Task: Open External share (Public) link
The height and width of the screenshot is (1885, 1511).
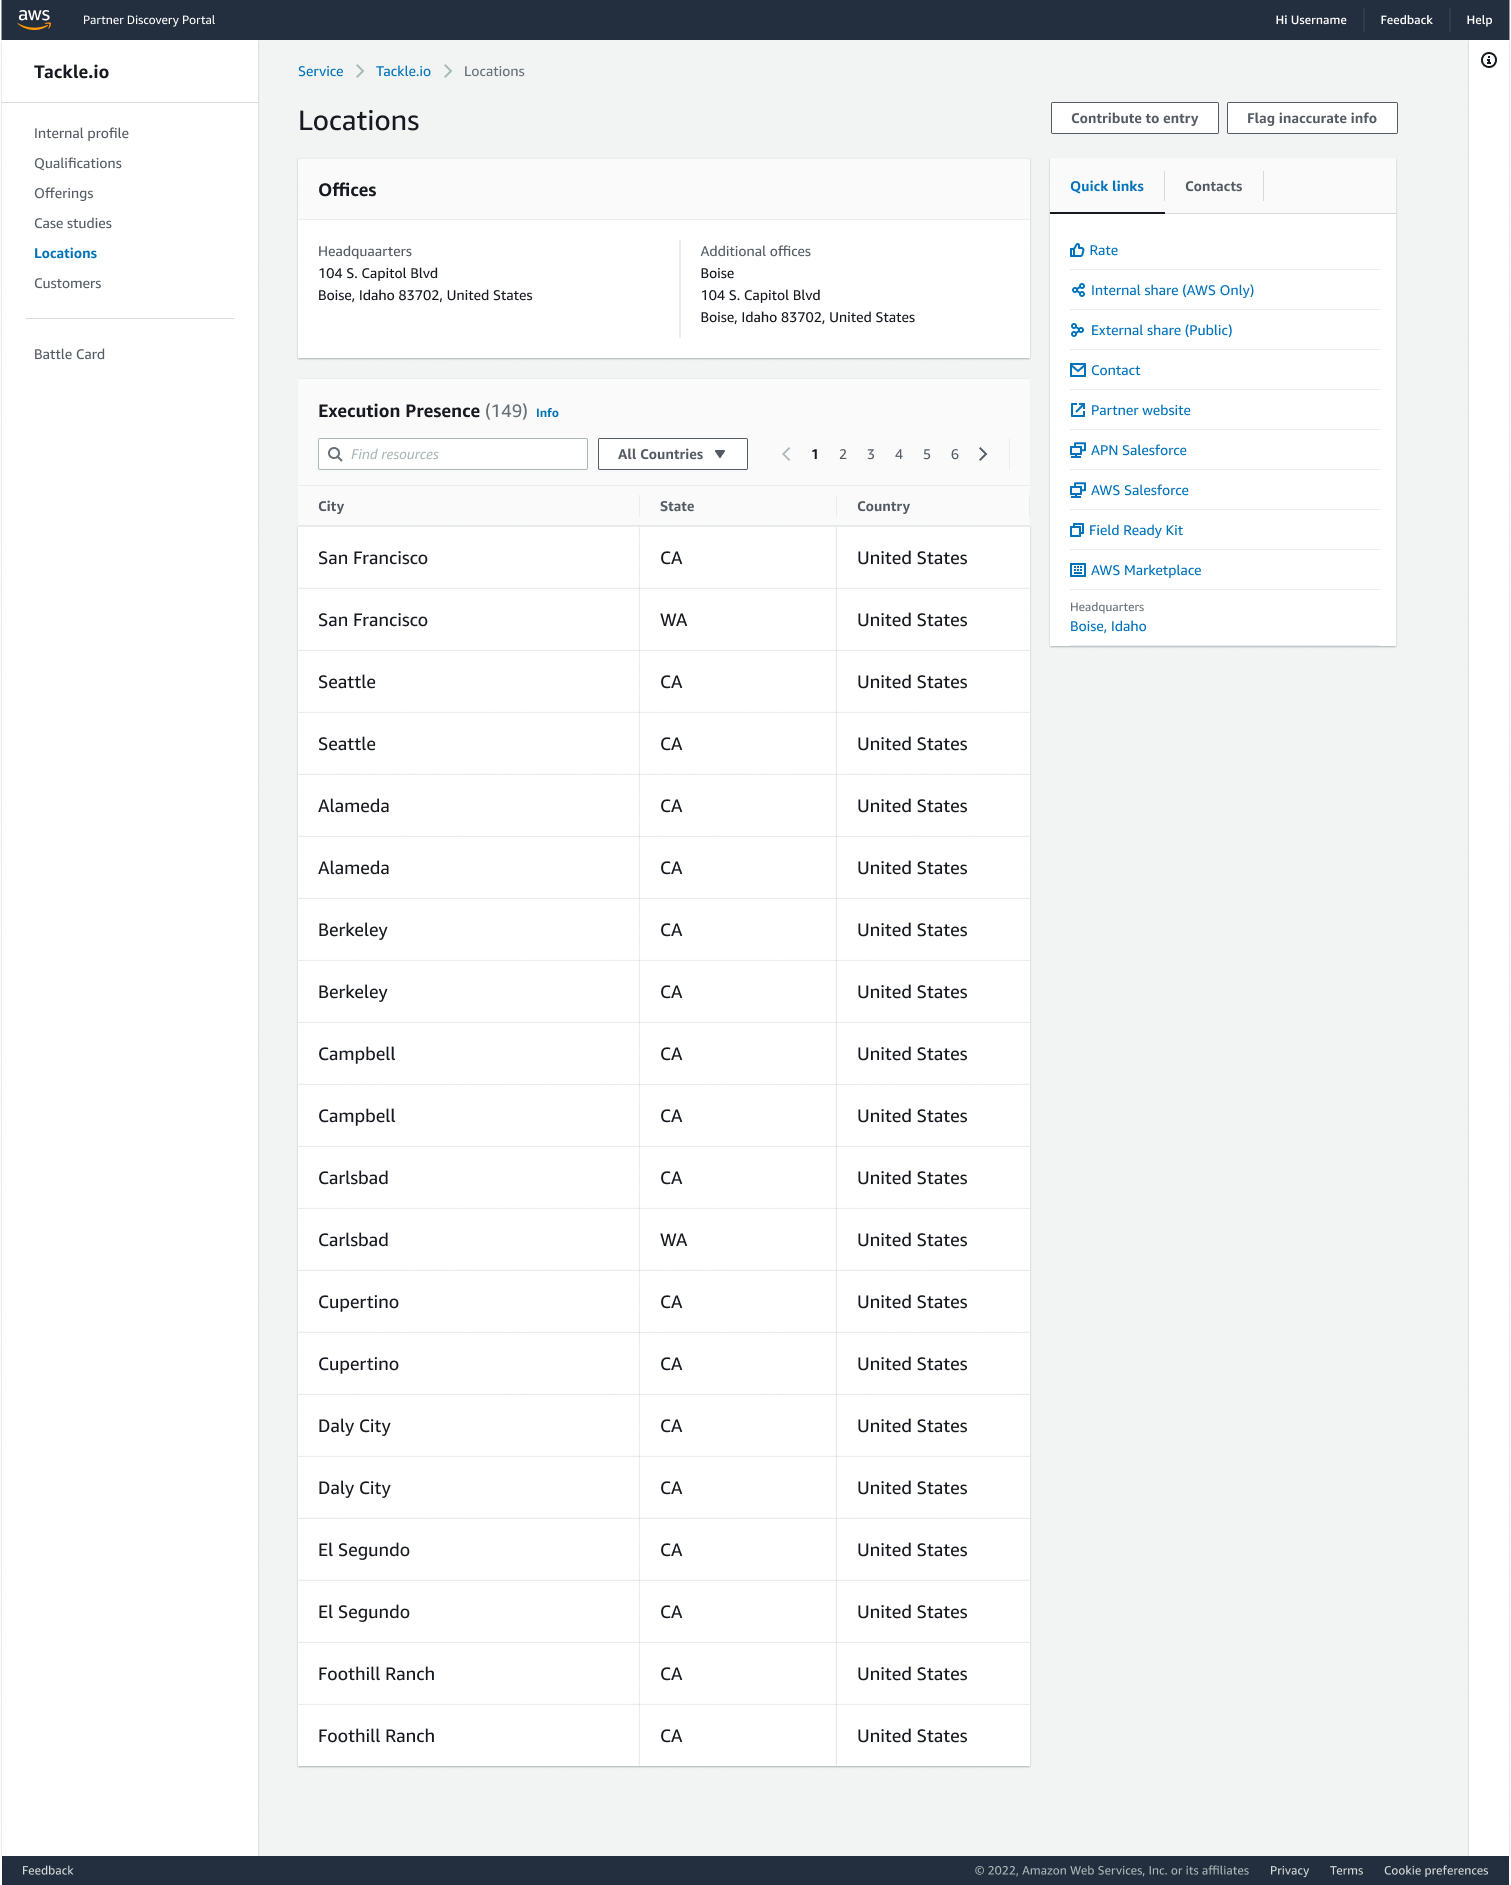Action: [1161, 330]
